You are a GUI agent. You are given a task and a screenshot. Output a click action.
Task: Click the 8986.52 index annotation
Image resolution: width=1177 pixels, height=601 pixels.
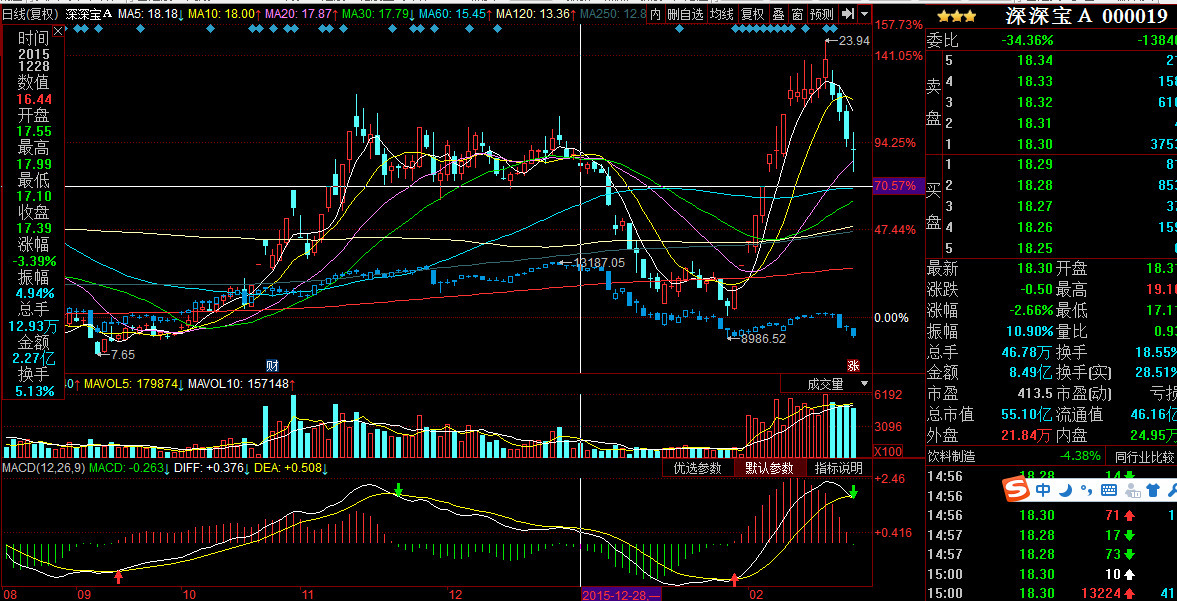(x=764, y=338)
